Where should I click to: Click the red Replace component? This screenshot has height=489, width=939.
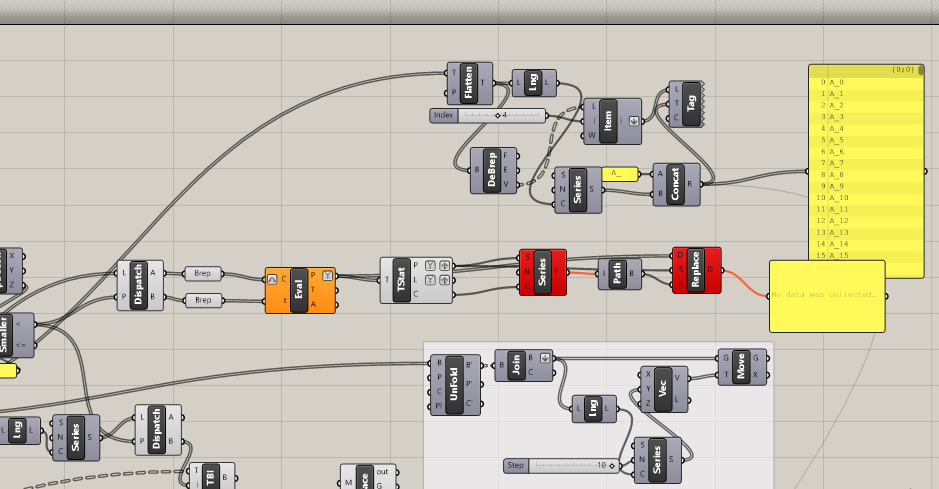(x=696, y=270)
